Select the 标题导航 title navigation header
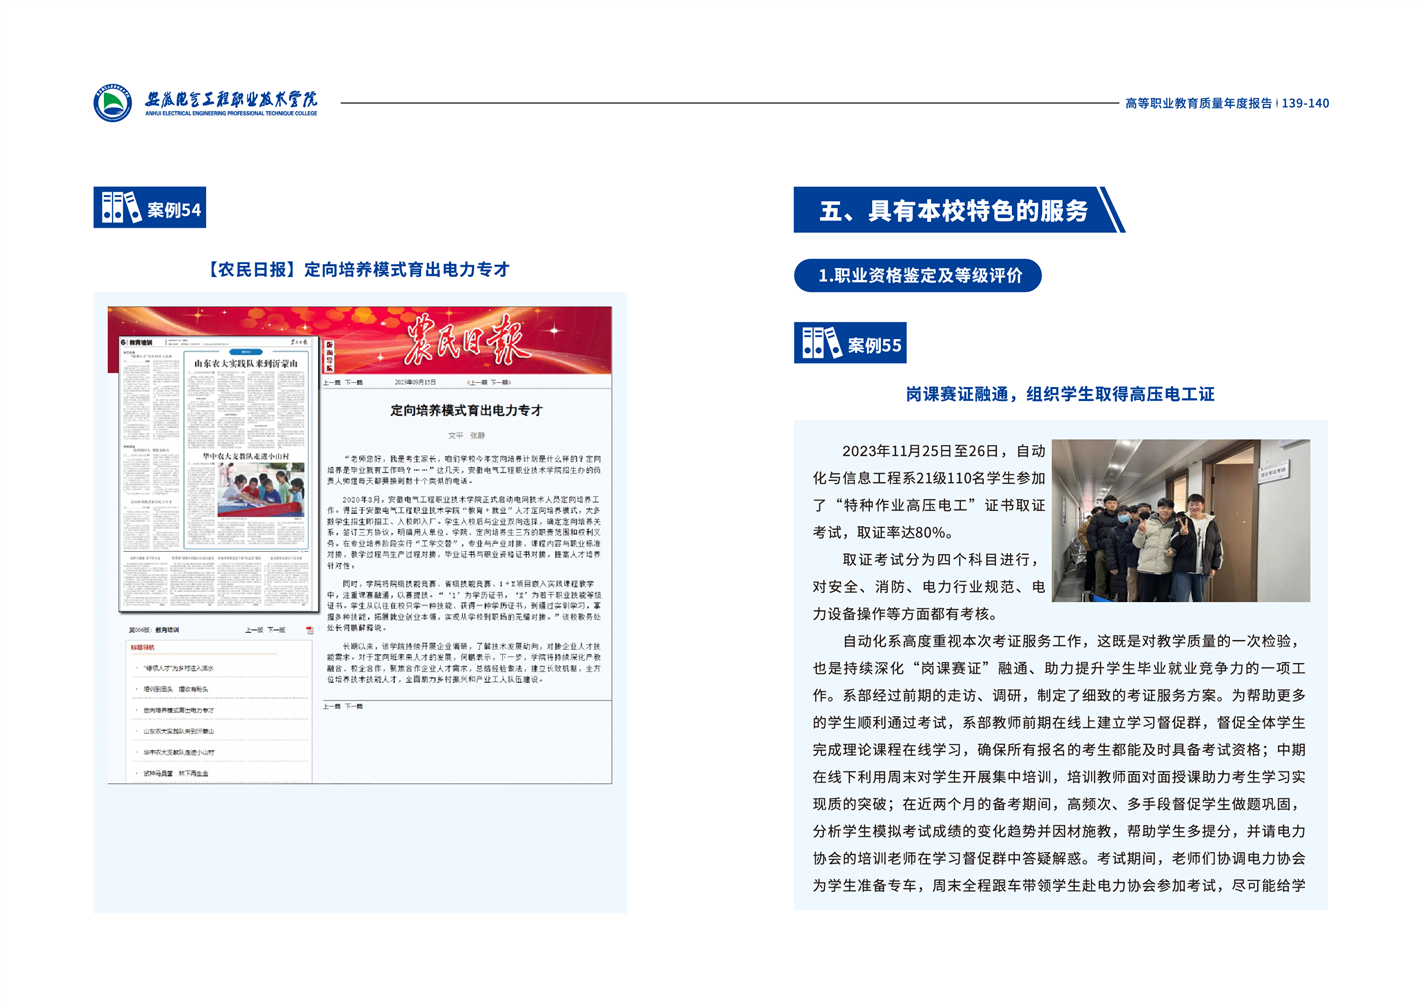This screenshot has width=1421, height=1005. pos(143,648)
